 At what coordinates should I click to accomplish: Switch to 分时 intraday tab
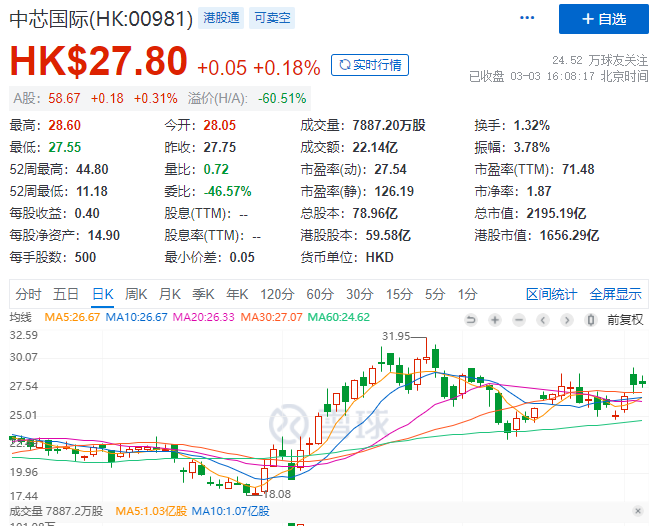(x=28, y=294)
